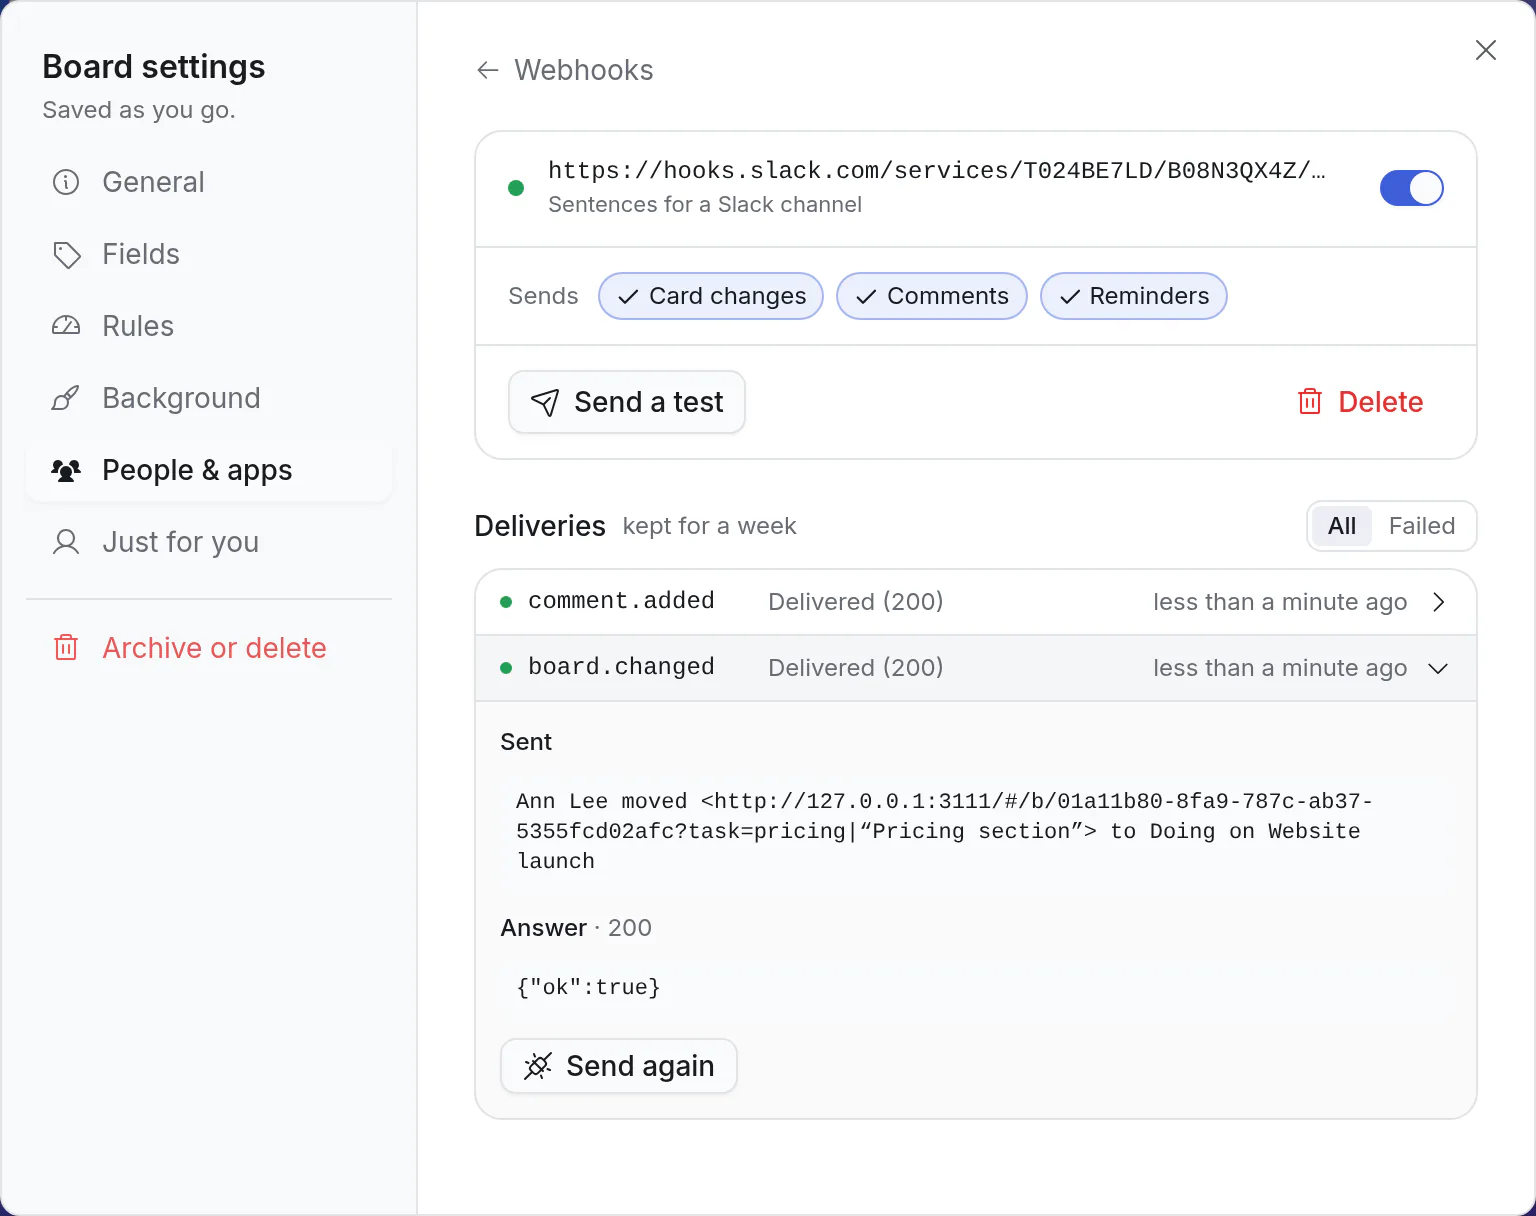Choose Archive or delete

(209, 648)
